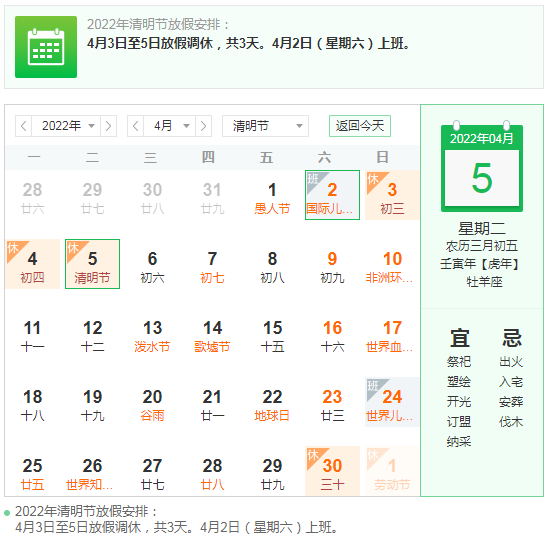Screen dimensions: 547x538
Task: Expand the 清明节 holiday dropdown
Action: pos(265,126)
